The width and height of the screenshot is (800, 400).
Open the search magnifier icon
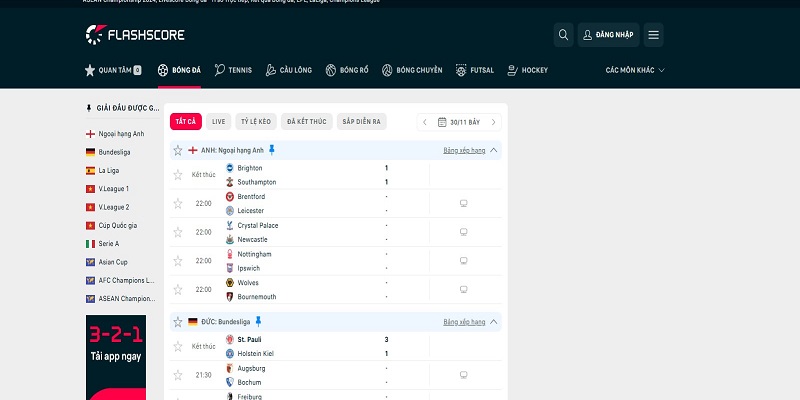click(x=563, y=35)
